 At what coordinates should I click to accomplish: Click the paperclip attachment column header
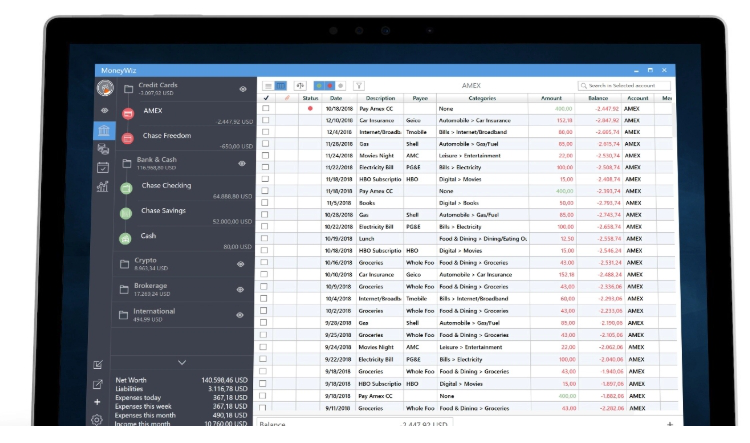[287, 98]
